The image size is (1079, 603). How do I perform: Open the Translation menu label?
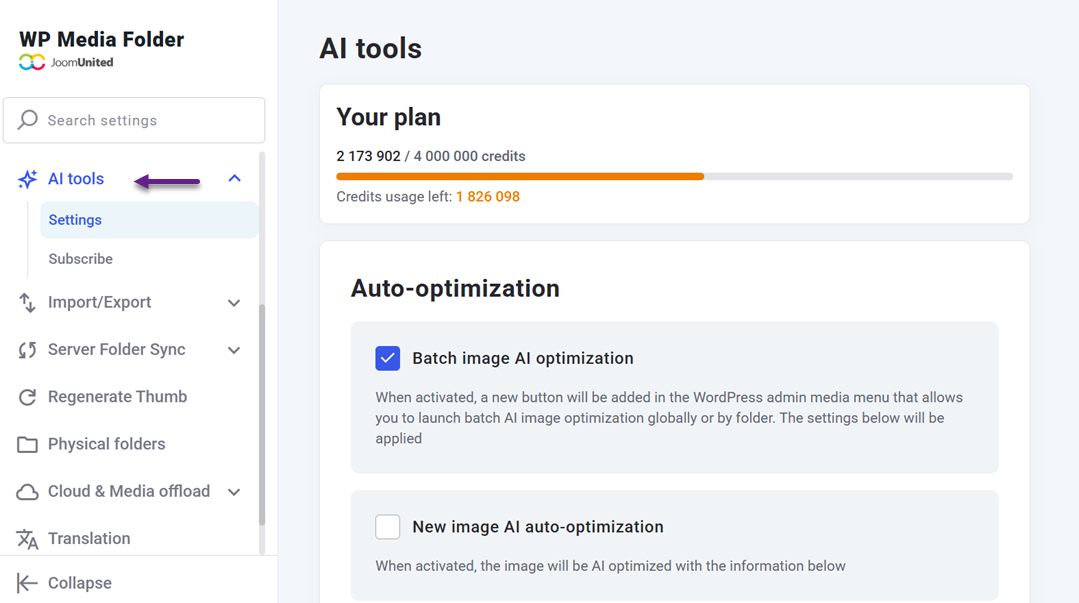pyautogui.click(x=89, y=538)
